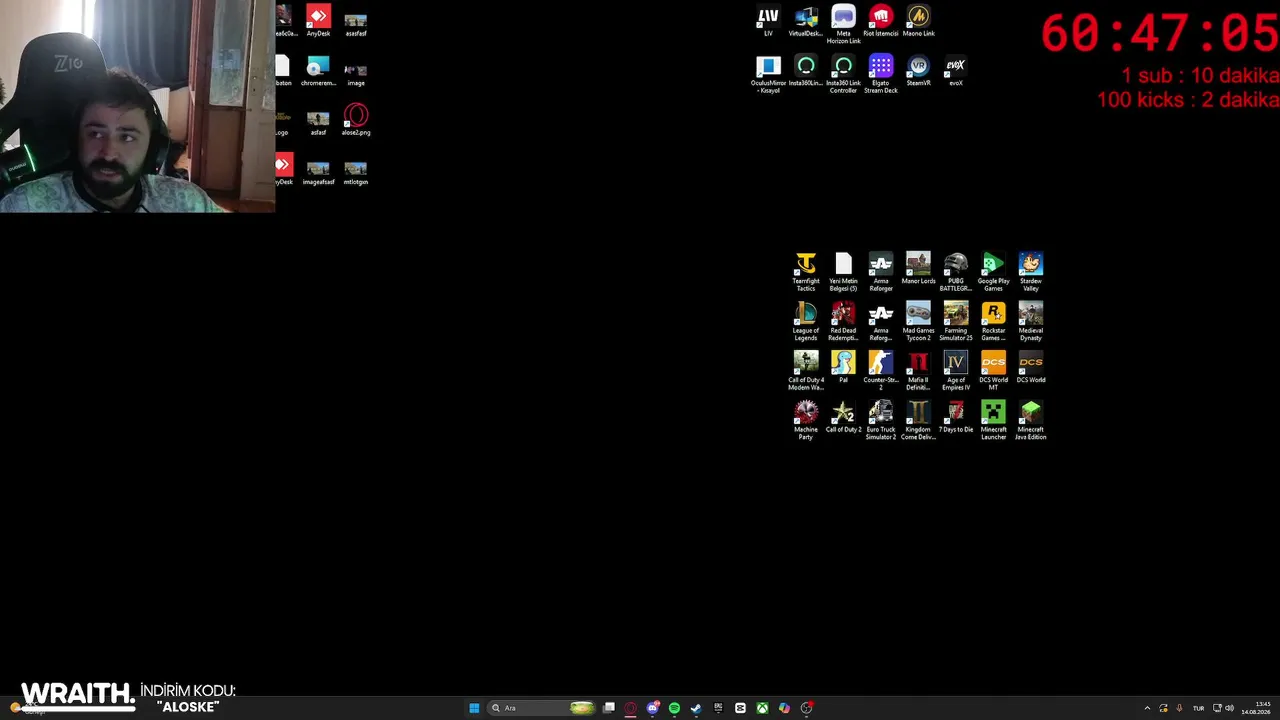Launch 7 Days to Die shortcut

coord(956,418)
